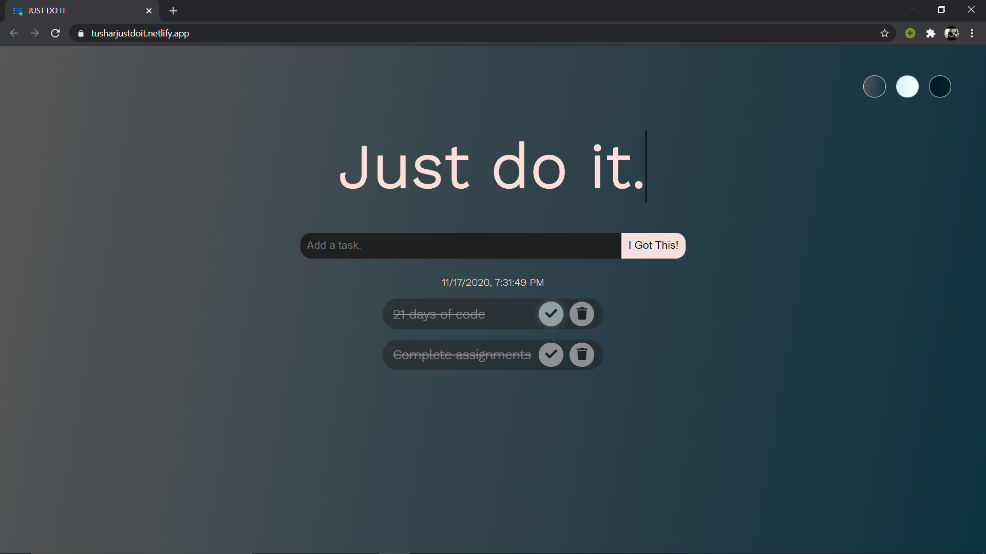
Task: Click the 'Complete assignments' task text
Action: coord(462,355)
